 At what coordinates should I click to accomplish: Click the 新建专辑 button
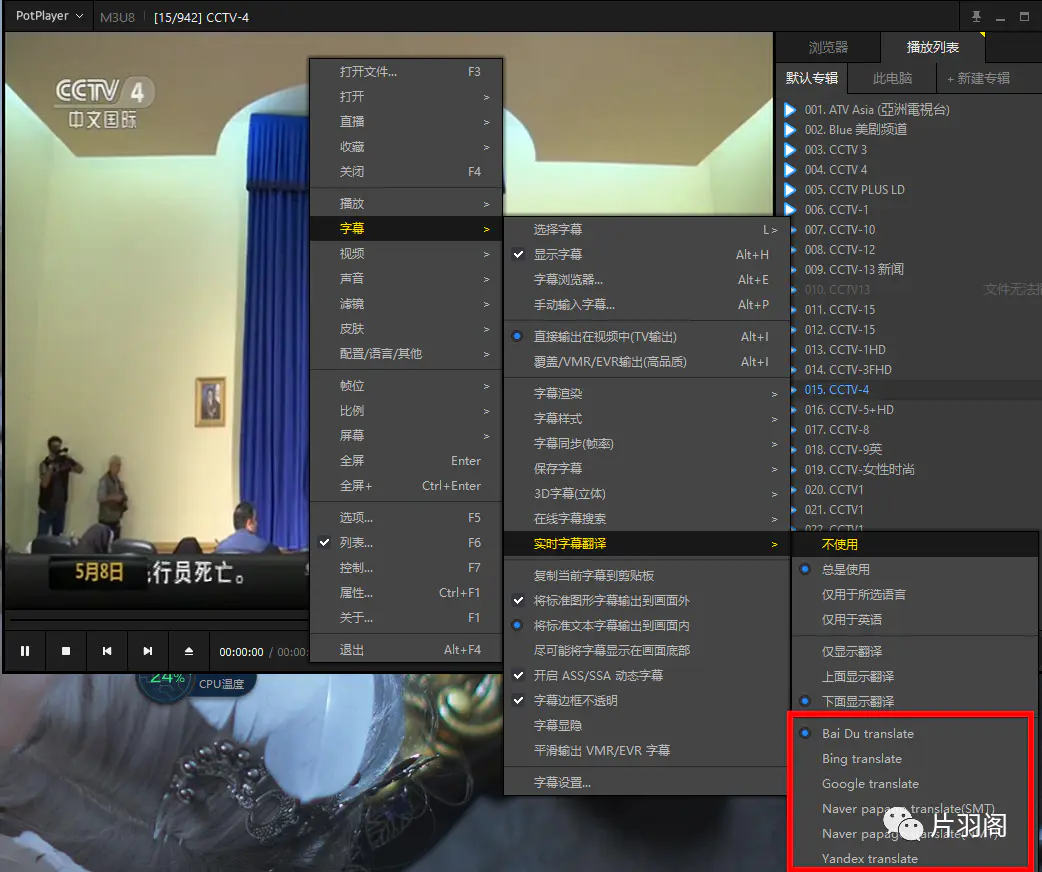978,78
